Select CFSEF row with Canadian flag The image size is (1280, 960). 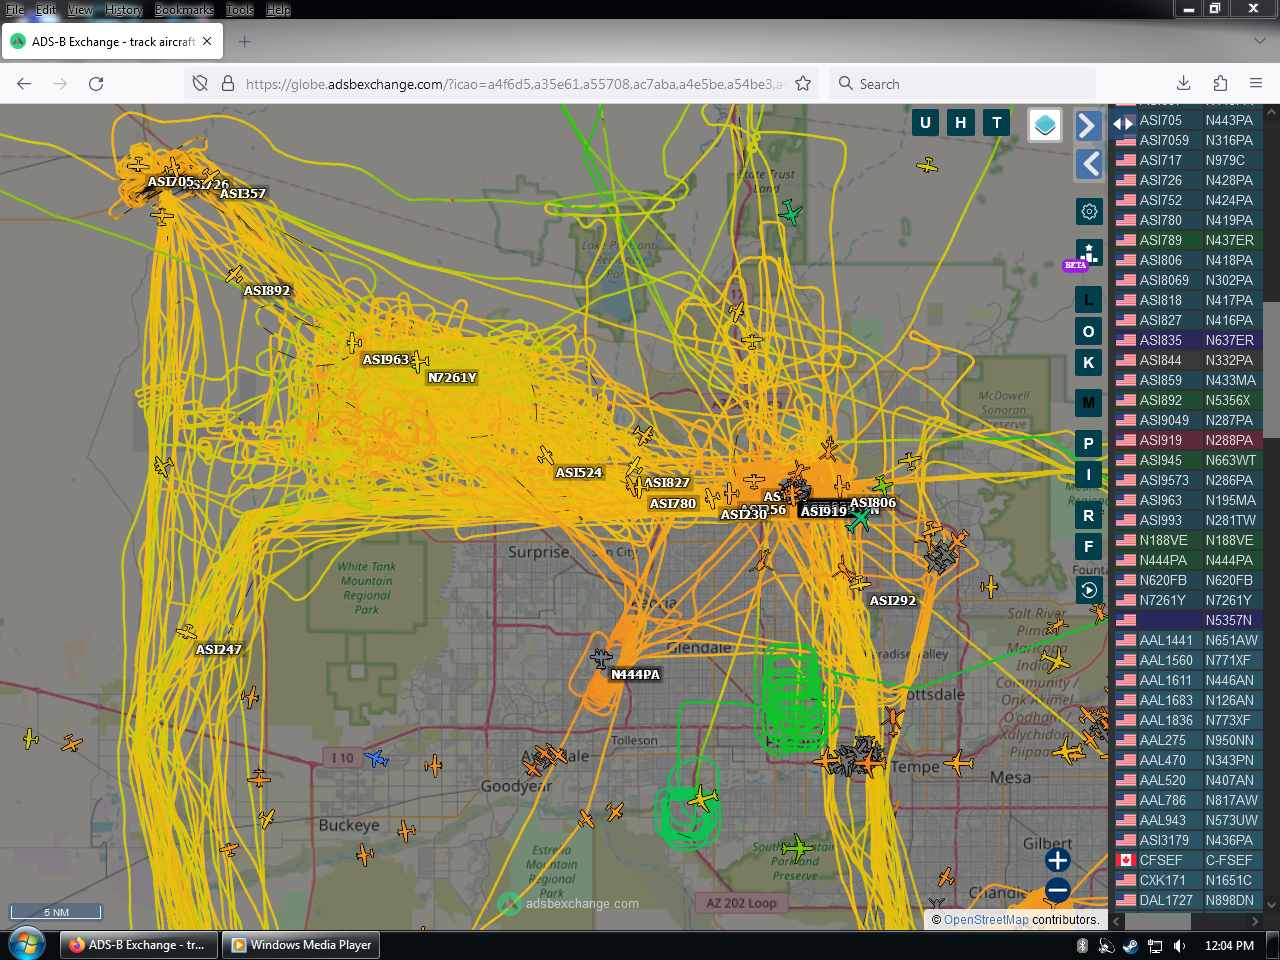tap(1188, 860)
